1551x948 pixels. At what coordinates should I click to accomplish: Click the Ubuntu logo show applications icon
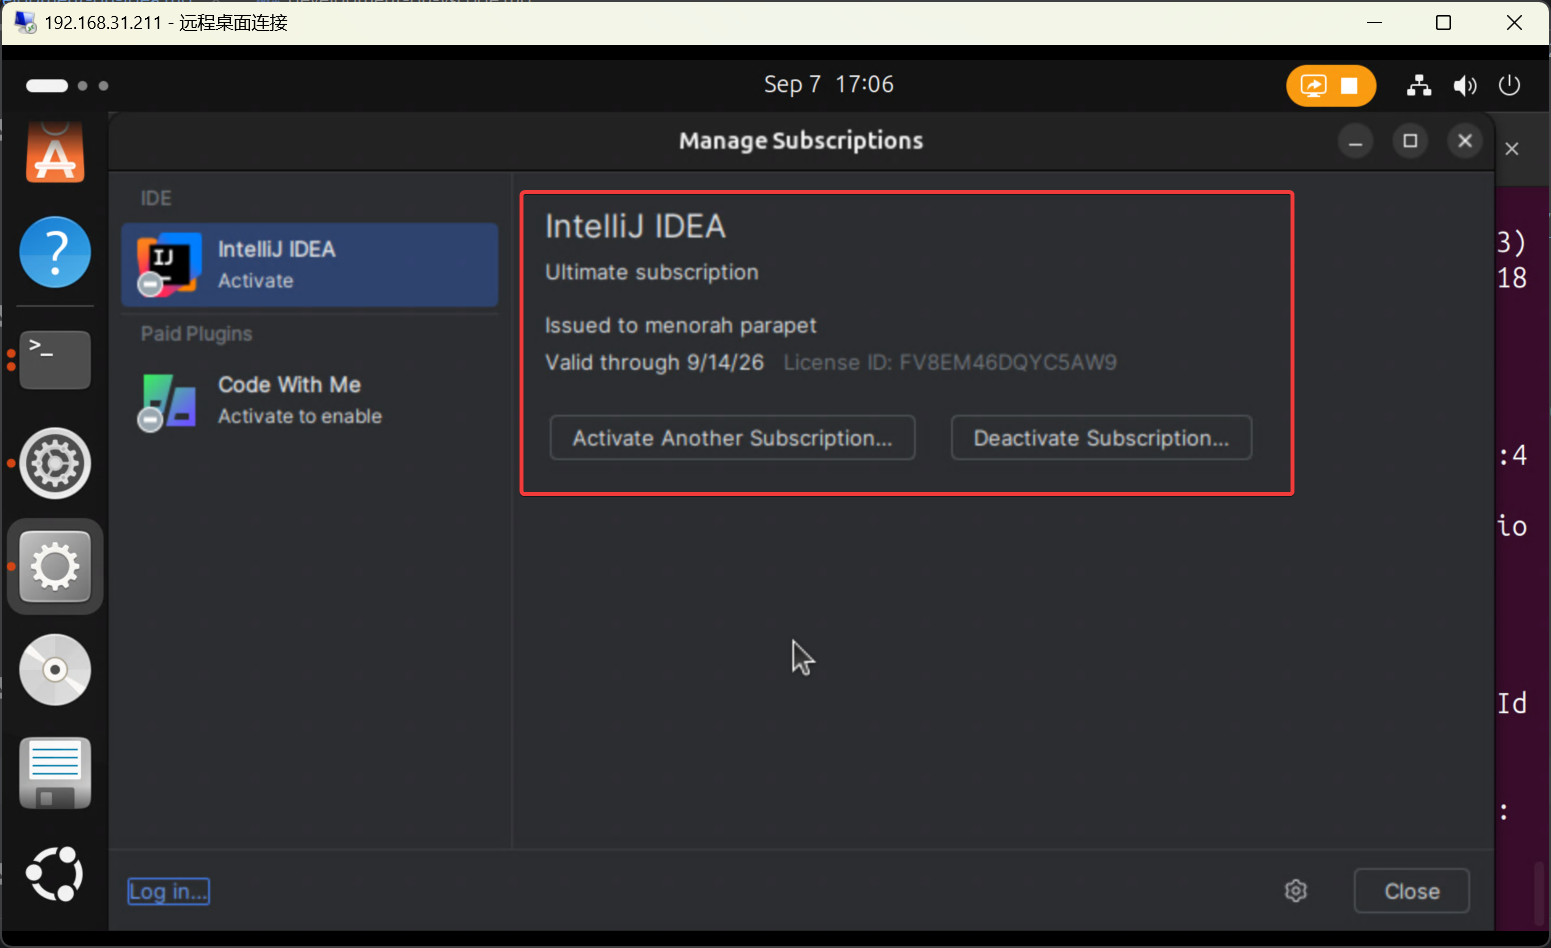55,873
